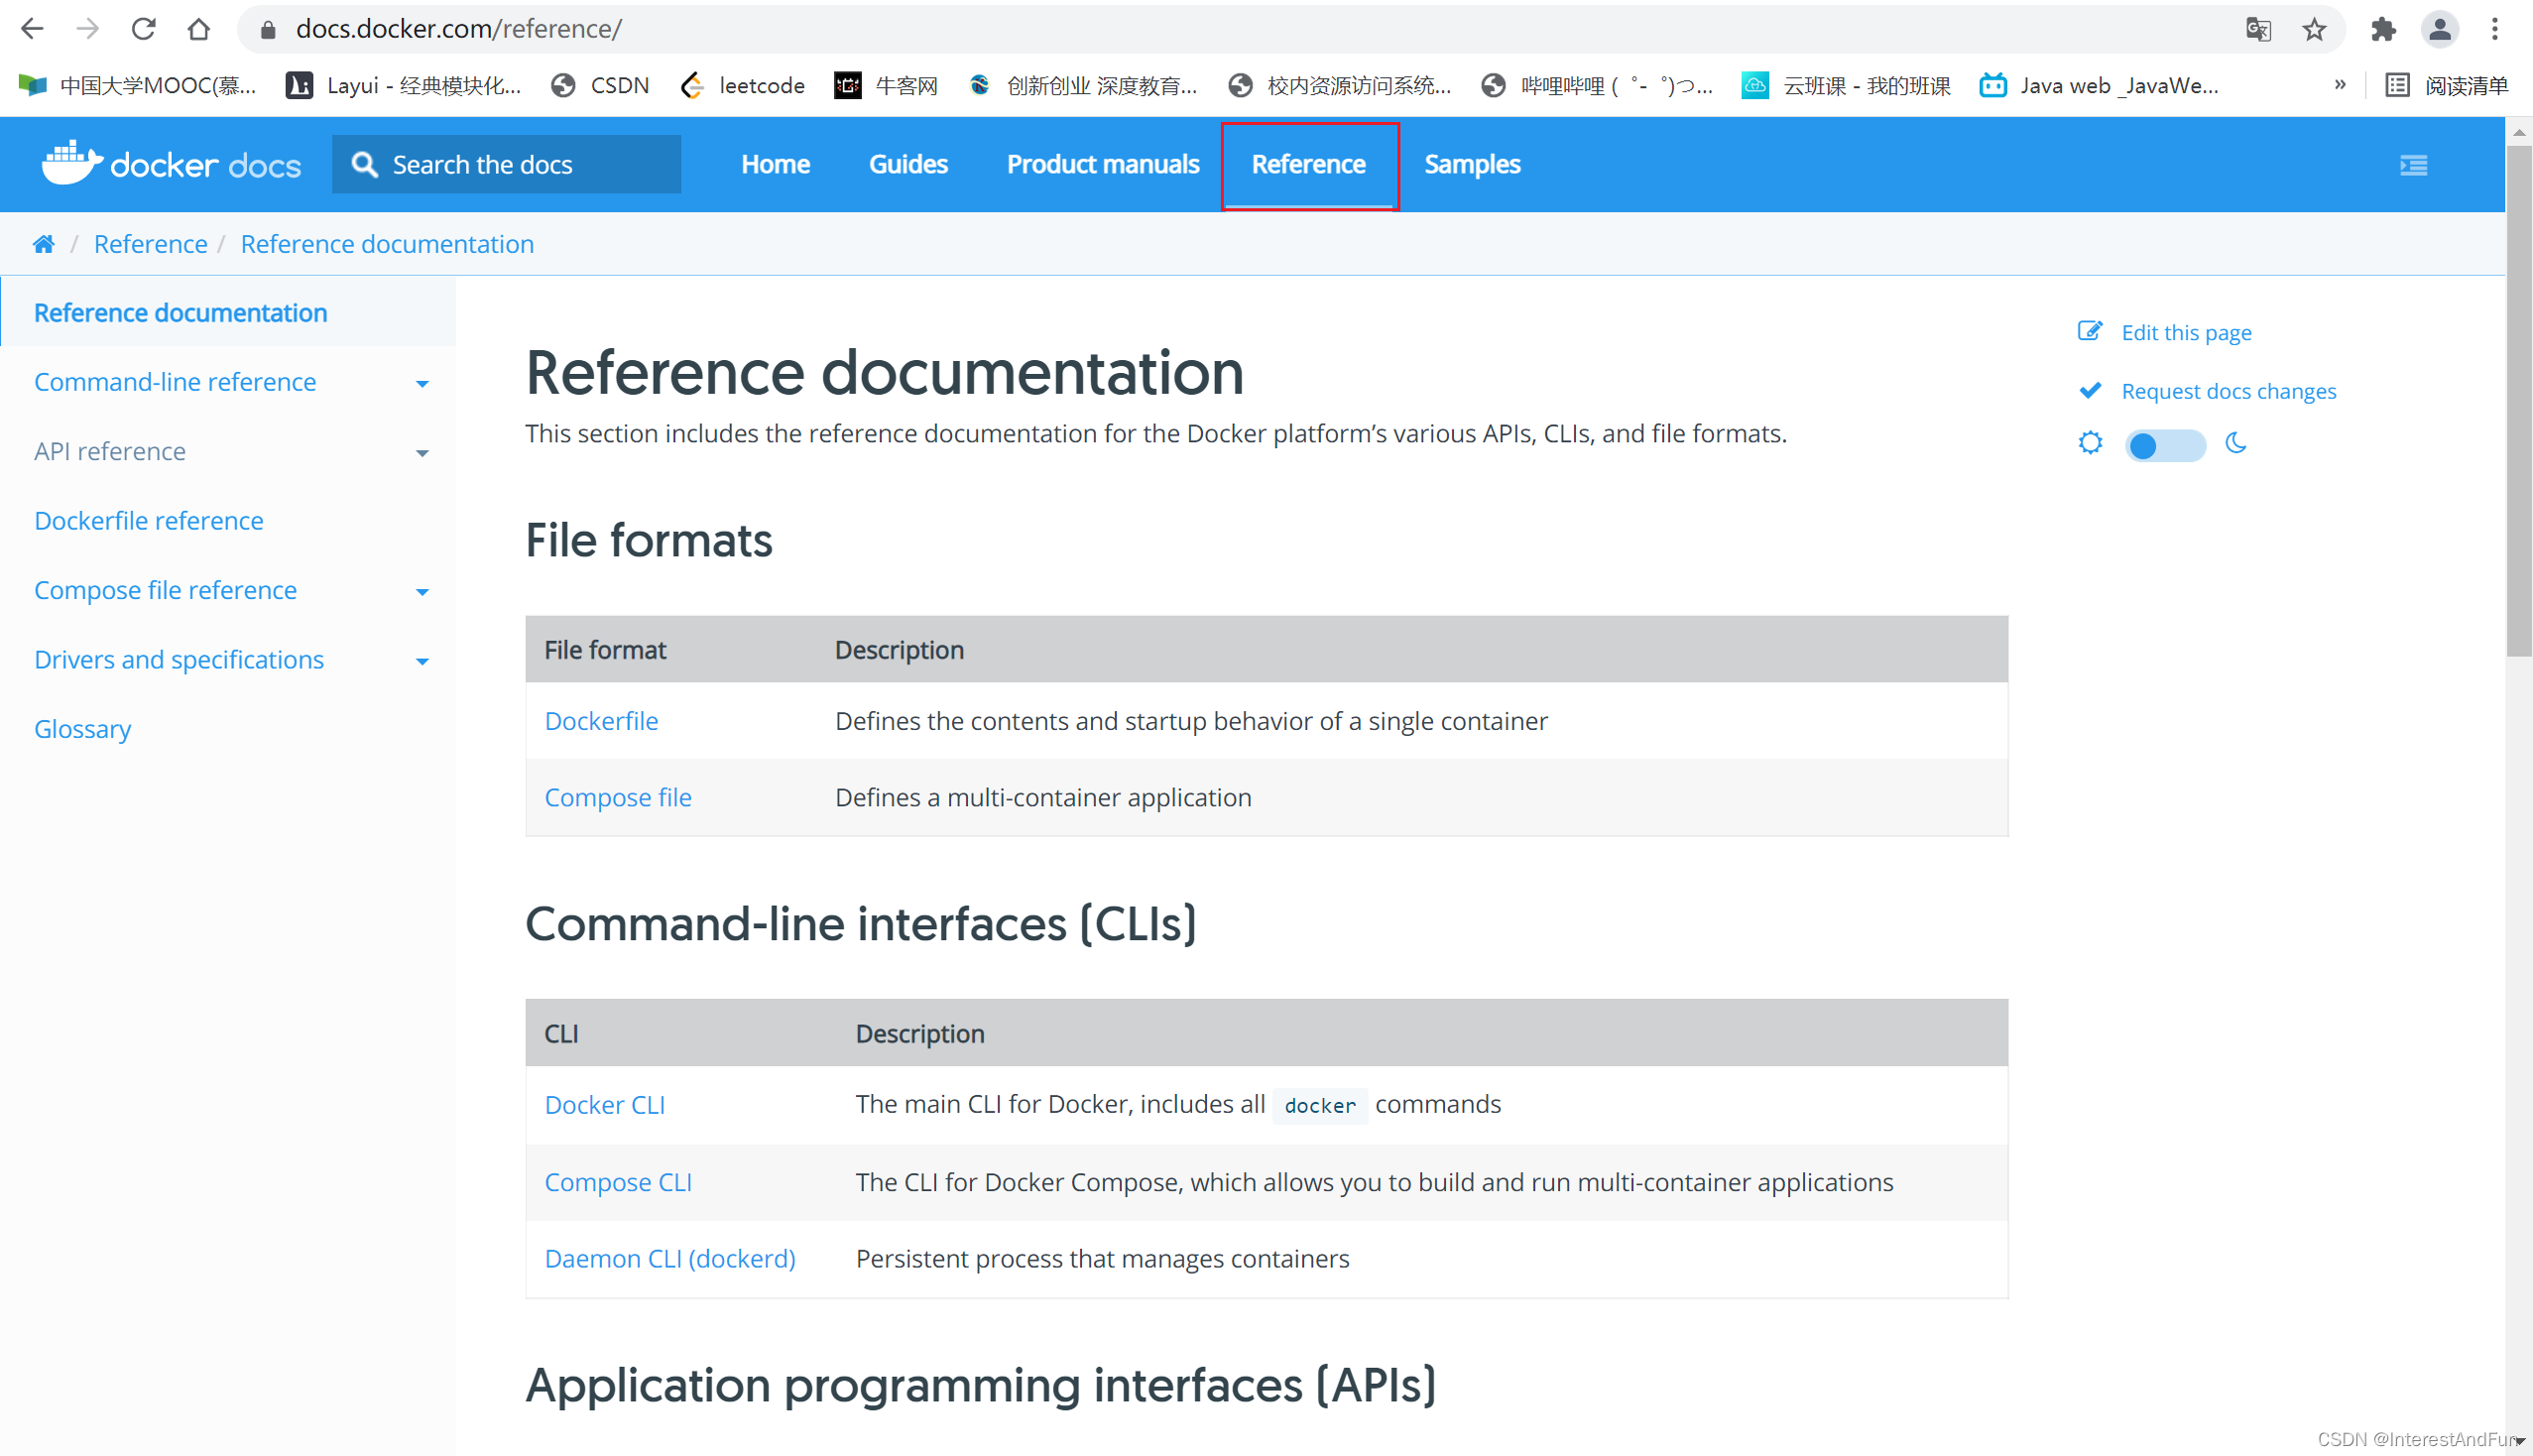This screenshot has height=1456, width=2533.
Task: Open the Guides nav tab
Action: (x=908, y=164)
